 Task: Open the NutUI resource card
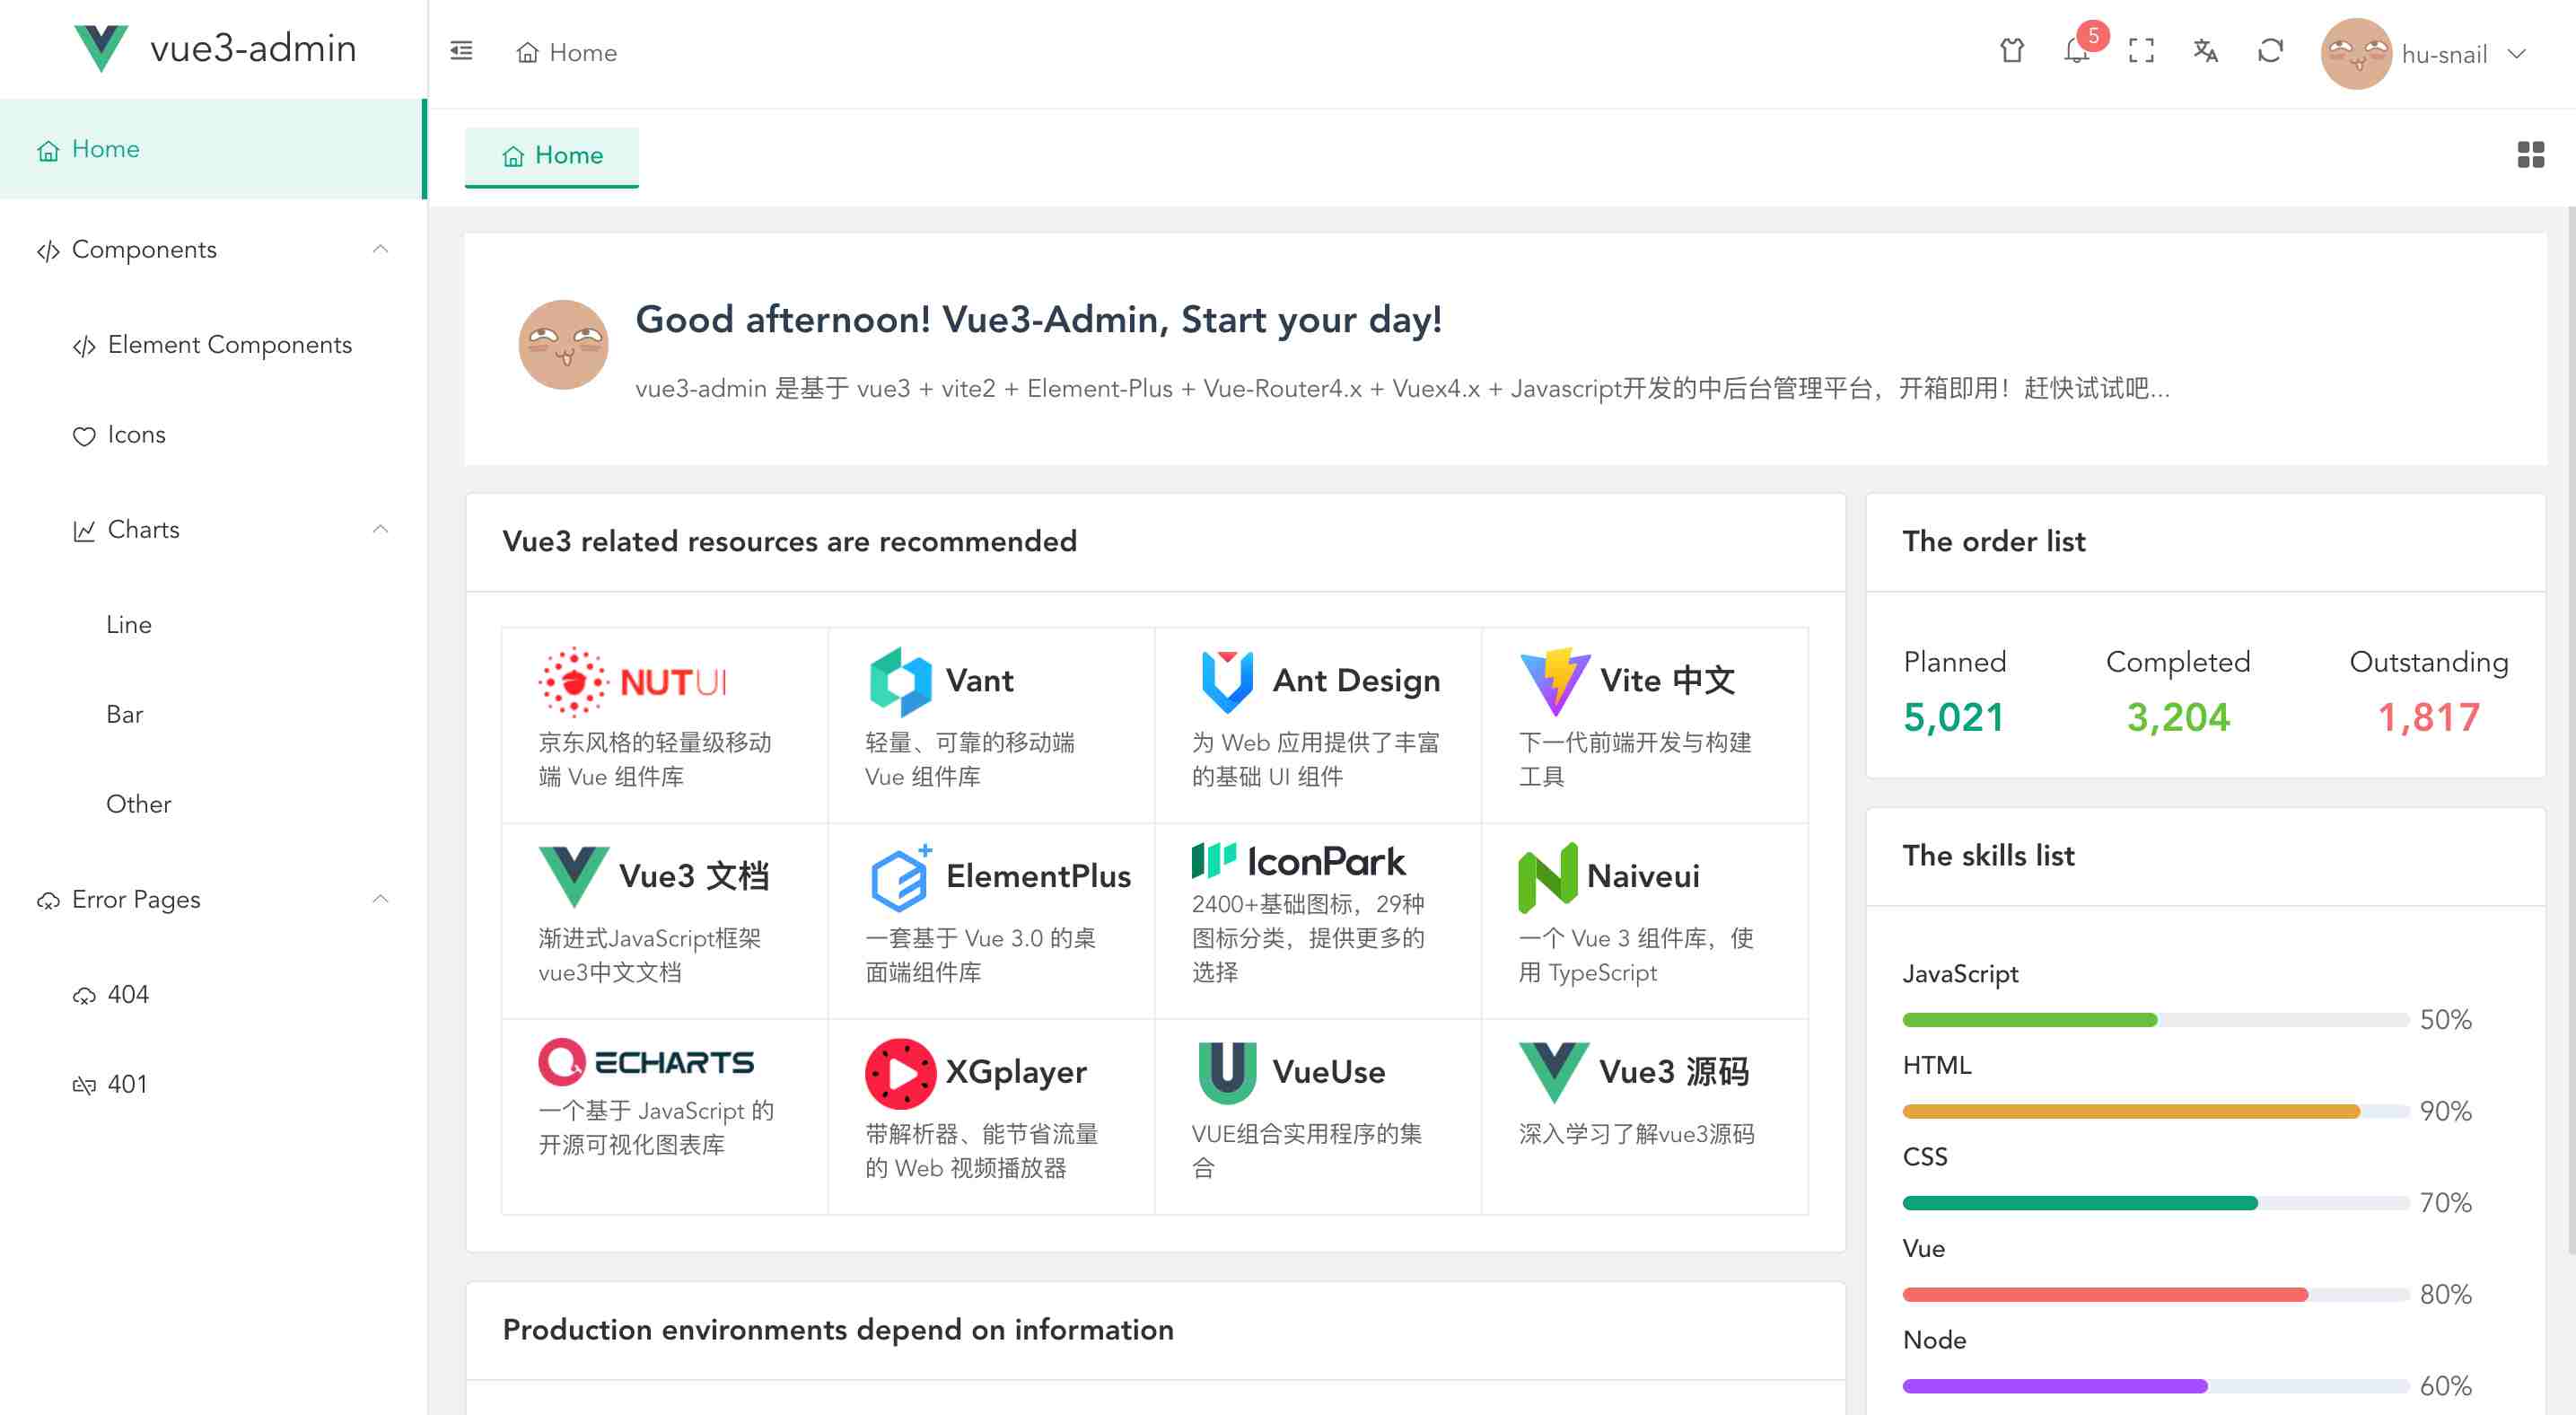[665, 725]
